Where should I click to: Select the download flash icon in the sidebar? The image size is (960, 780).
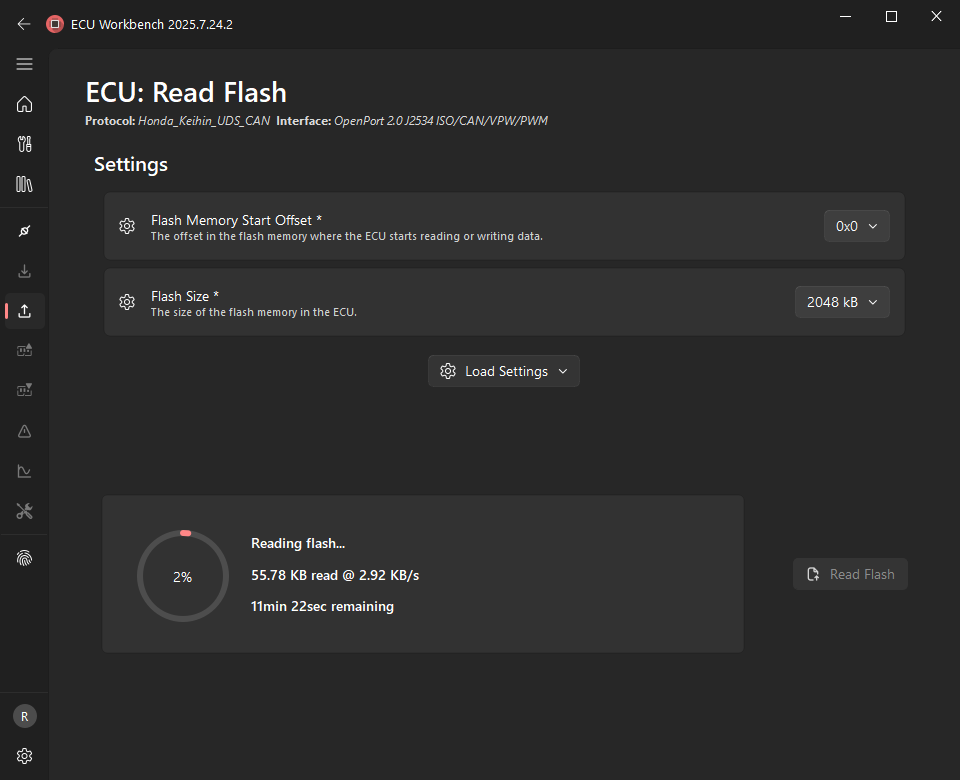(x=24, y=270)
